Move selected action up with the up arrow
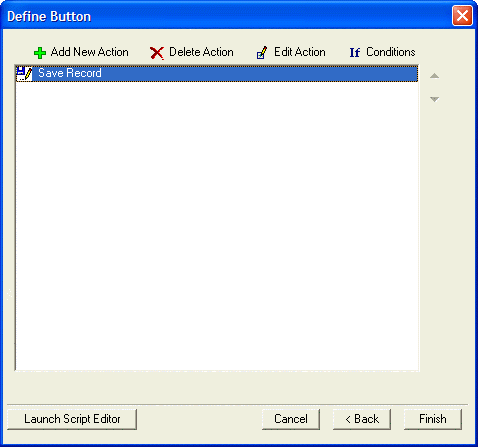Viewport: 478px width, 447px height. (434, 76)
